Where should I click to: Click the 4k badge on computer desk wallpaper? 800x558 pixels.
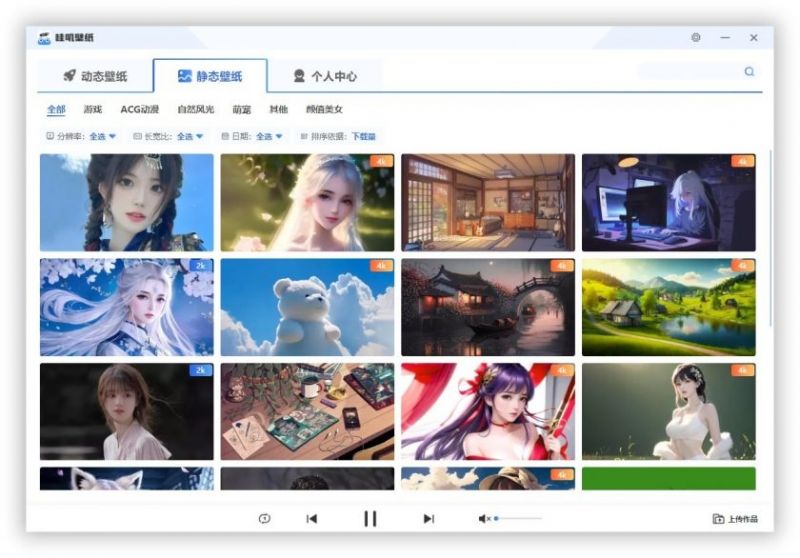click(742, 161)
